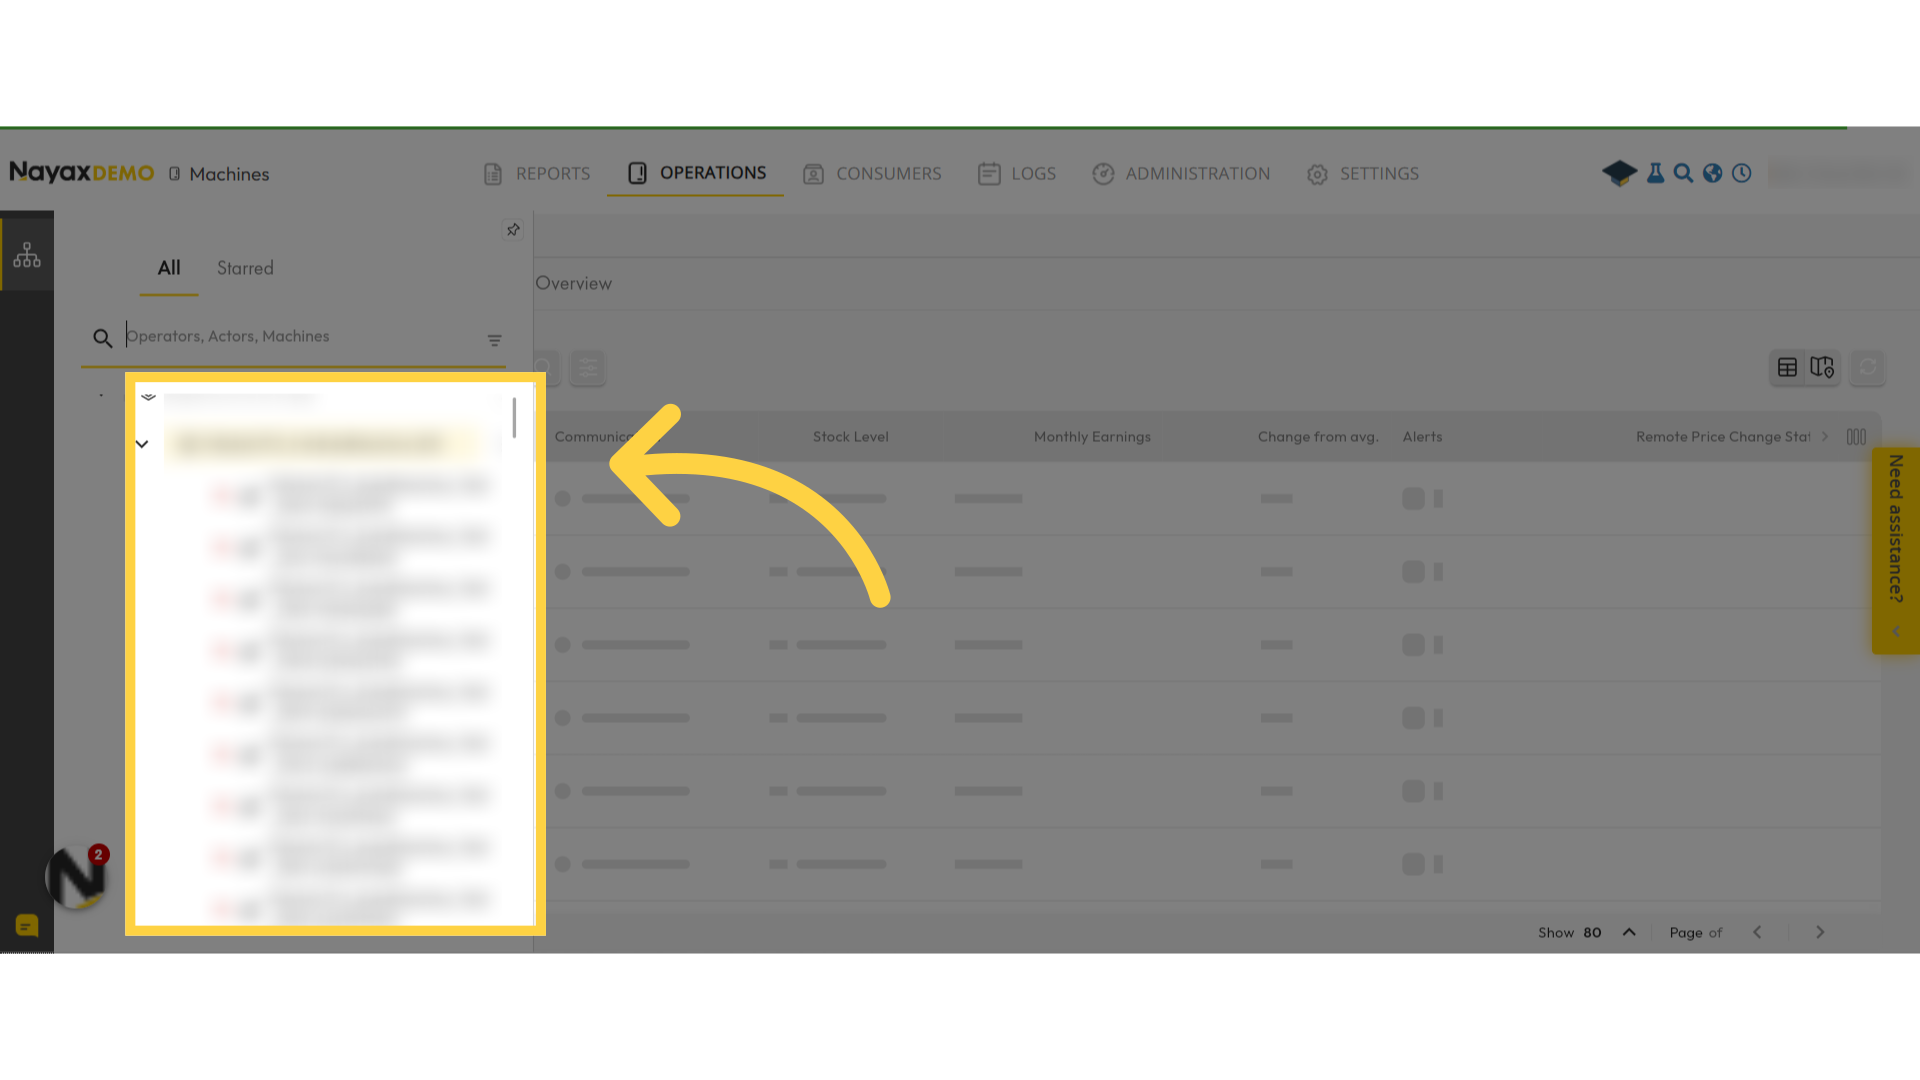Open the SETTINGS menu
This screenshot has width=1920, height=1080.
1363,174
